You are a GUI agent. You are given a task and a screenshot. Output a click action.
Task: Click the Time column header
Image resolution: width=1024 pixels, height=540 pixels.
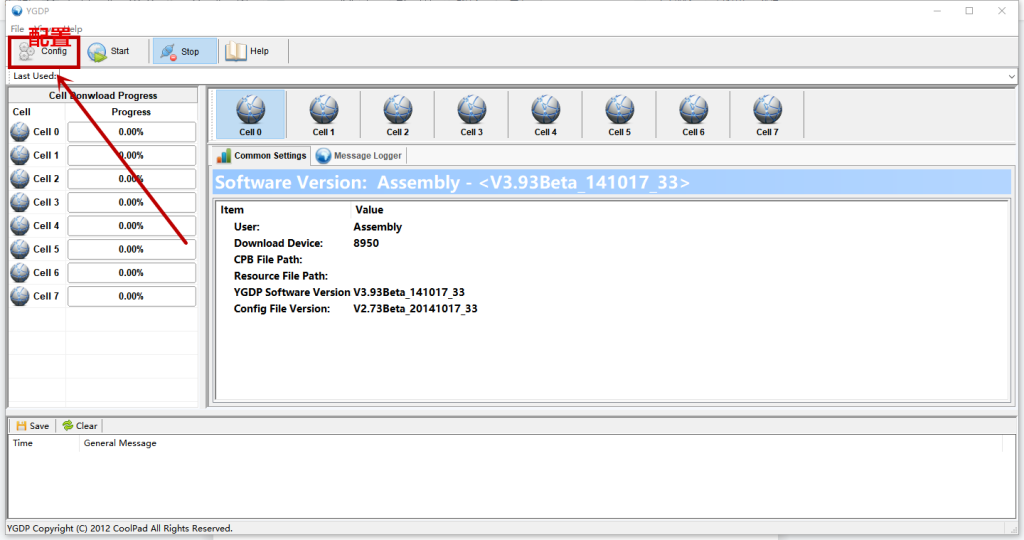point(23,443)
